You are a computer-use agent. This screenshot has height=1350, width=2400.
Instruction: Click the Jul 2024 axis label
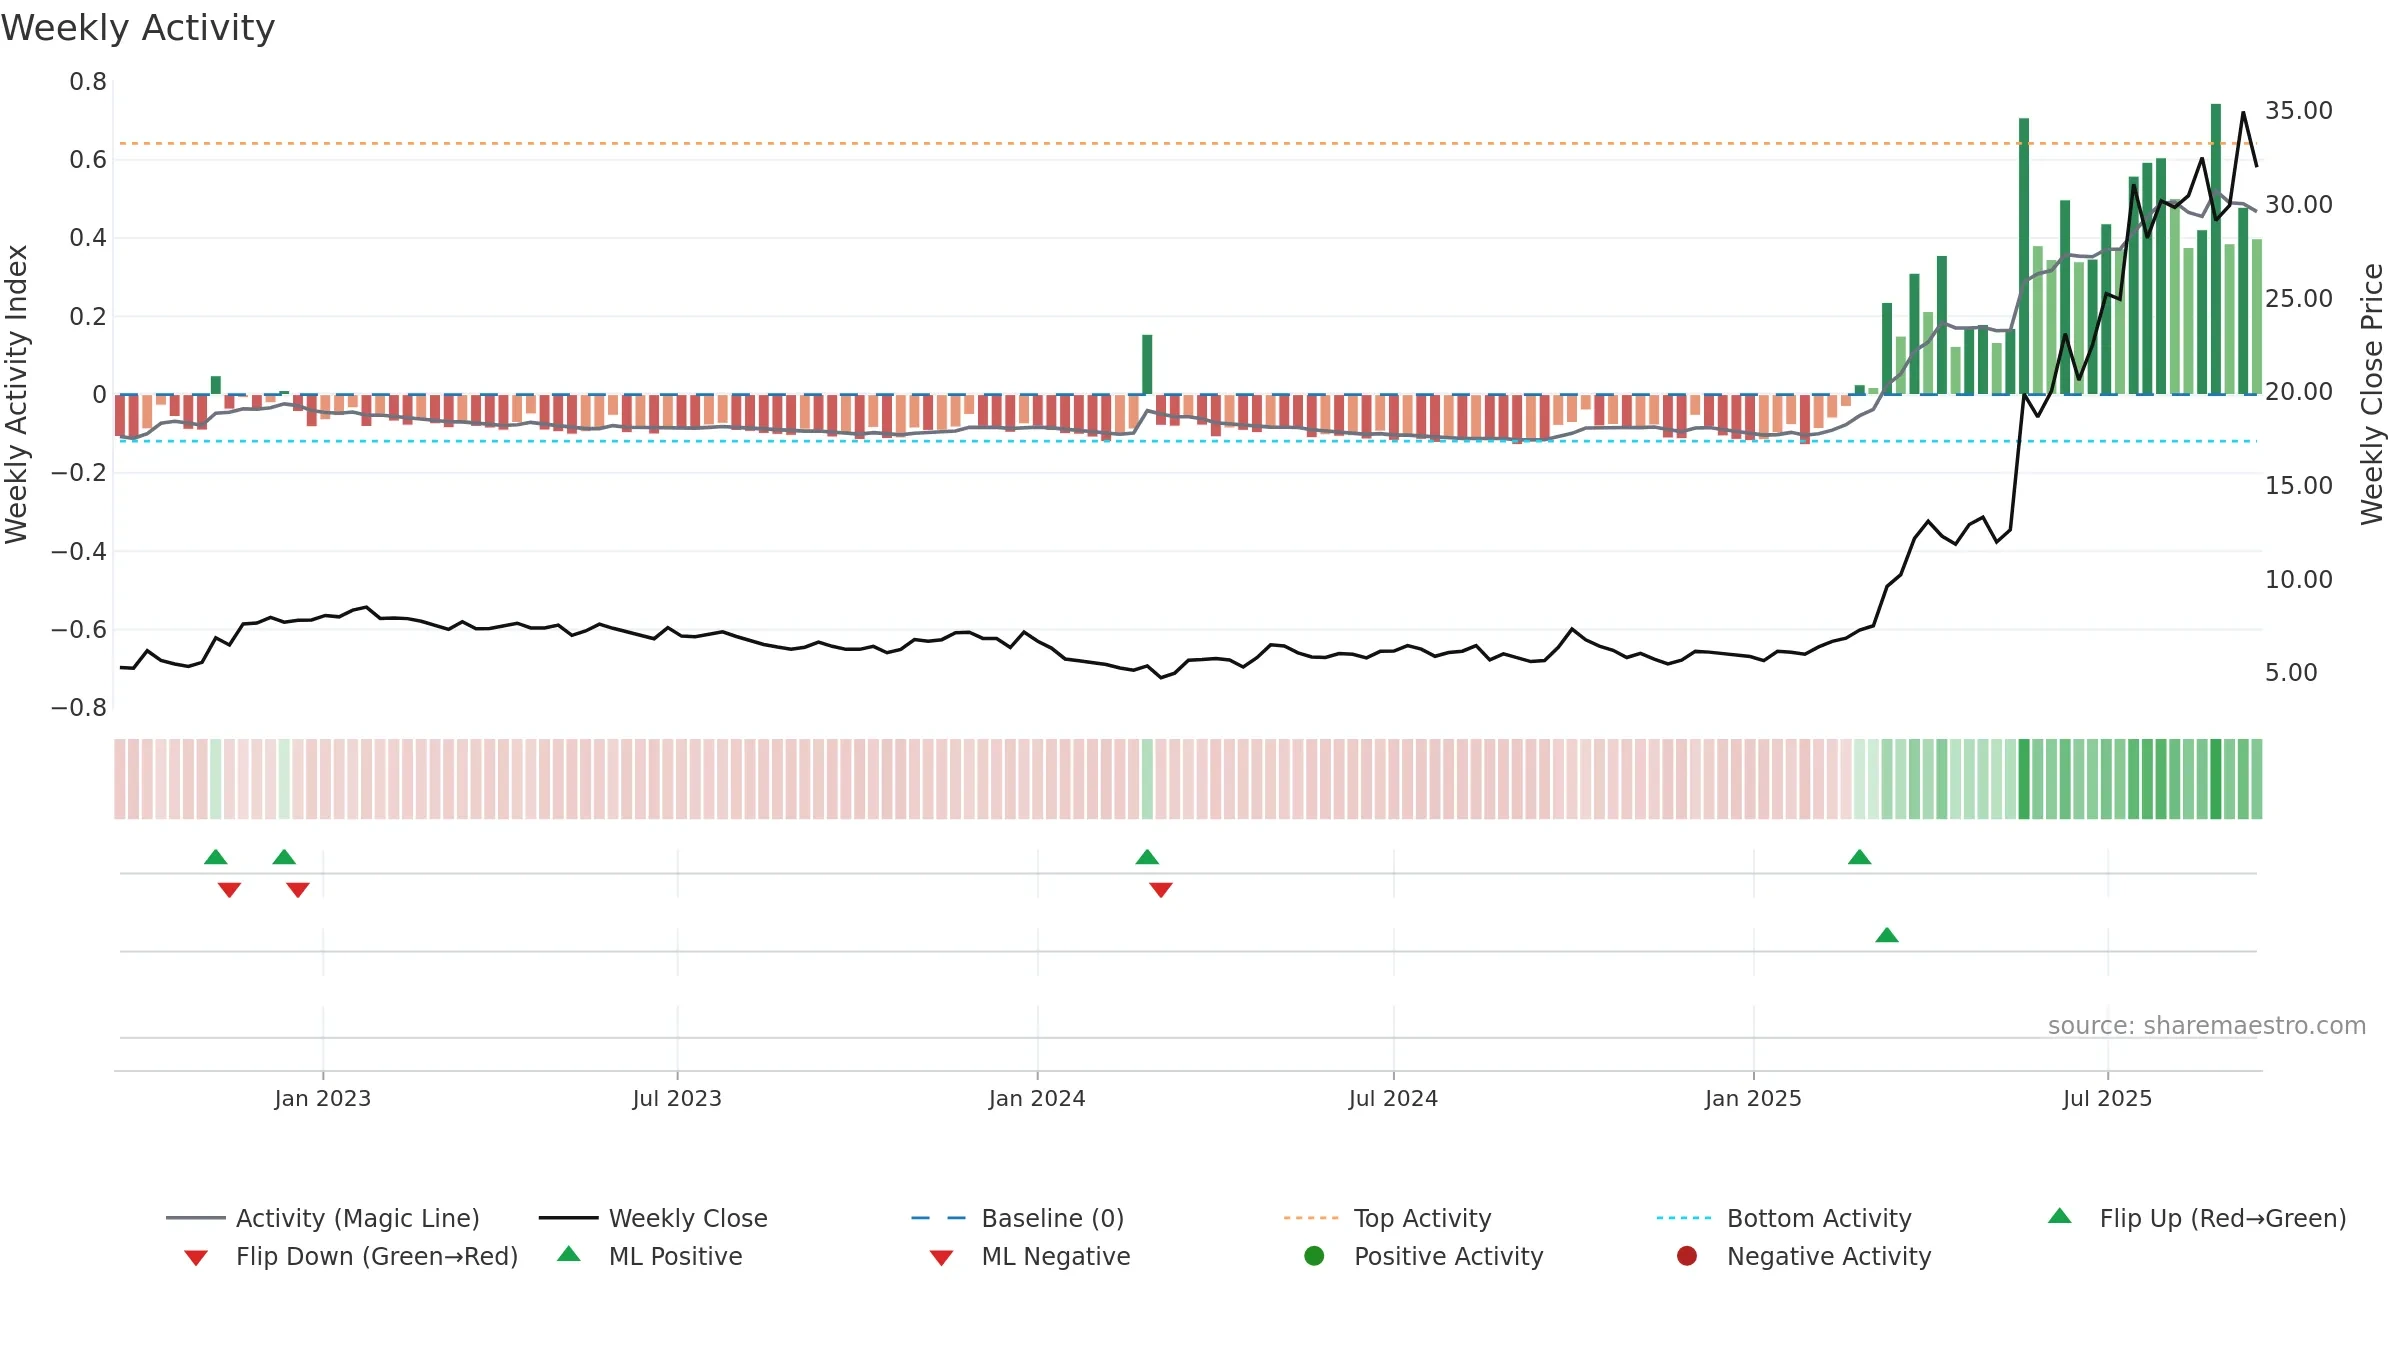[x=1393, y=1098]
